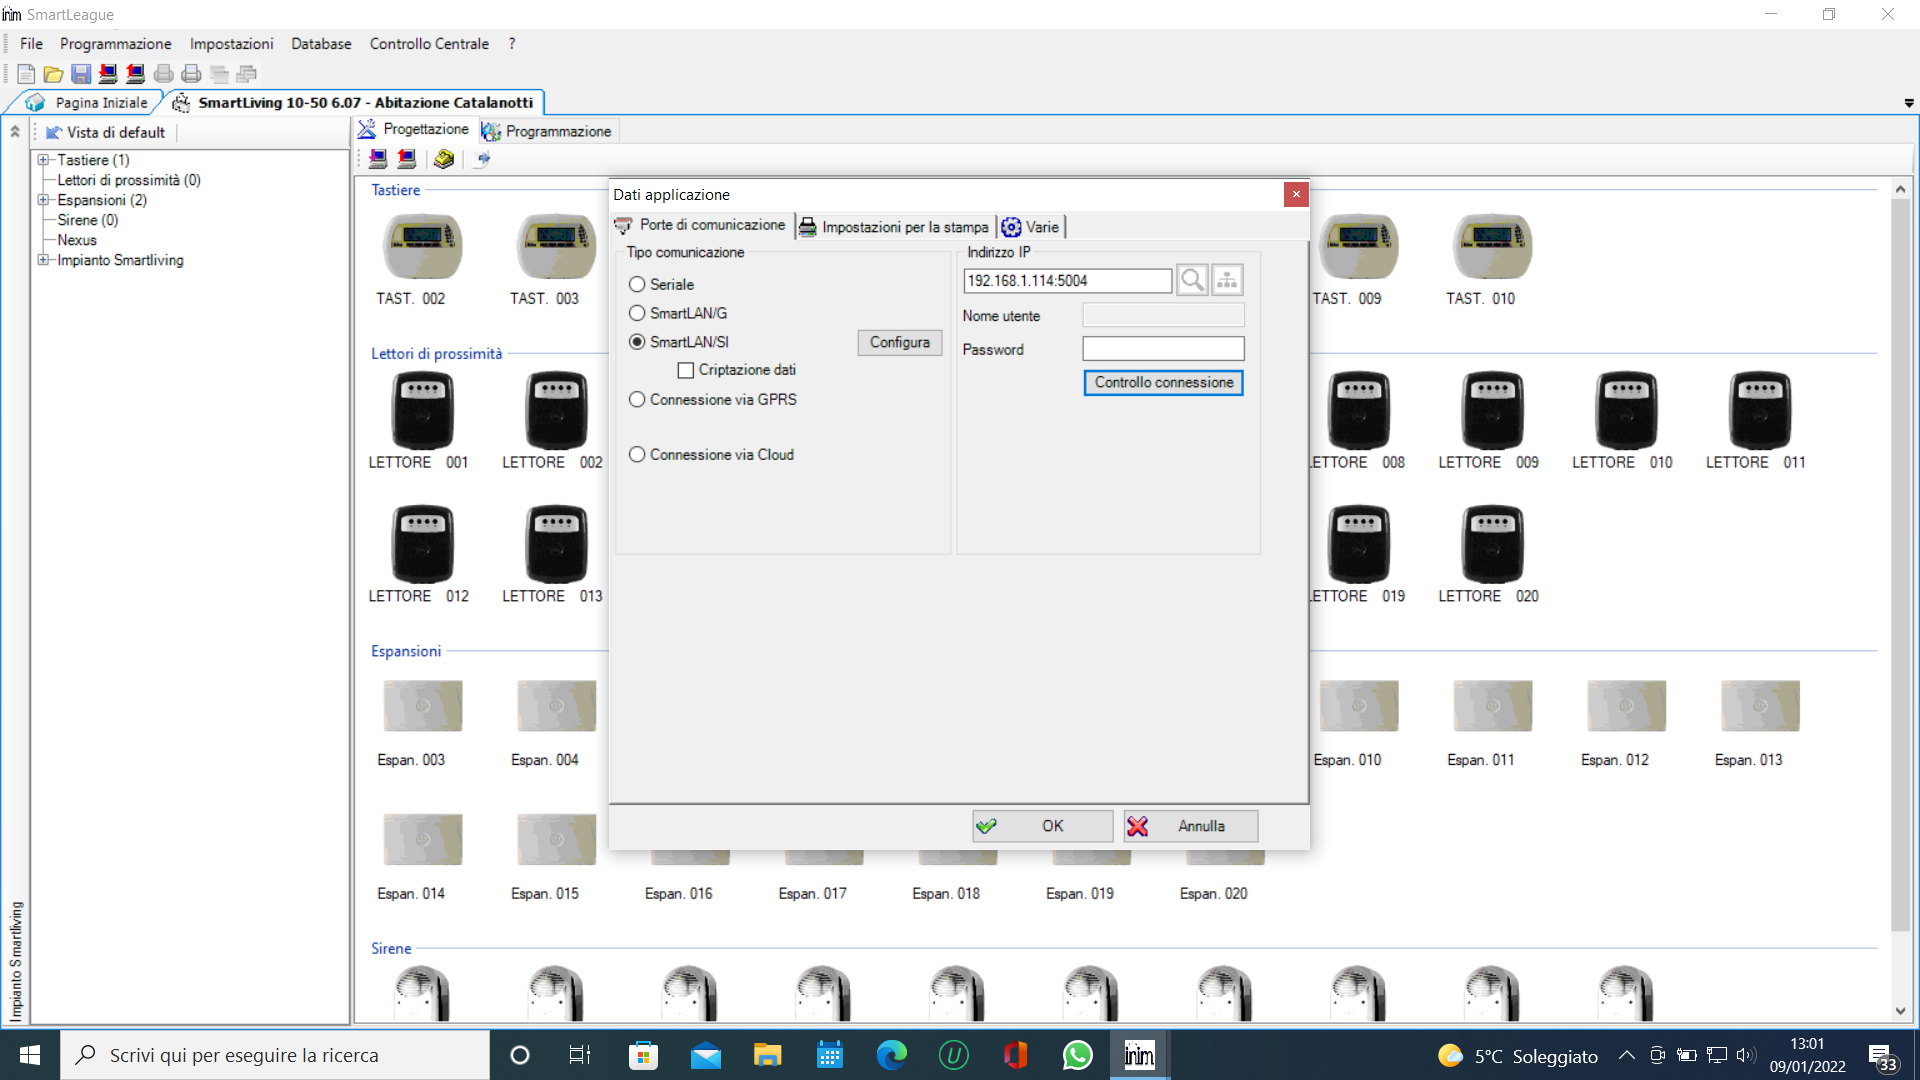Click the yellow telephone icon in the Progettazione toolbar

click(444, 159)
